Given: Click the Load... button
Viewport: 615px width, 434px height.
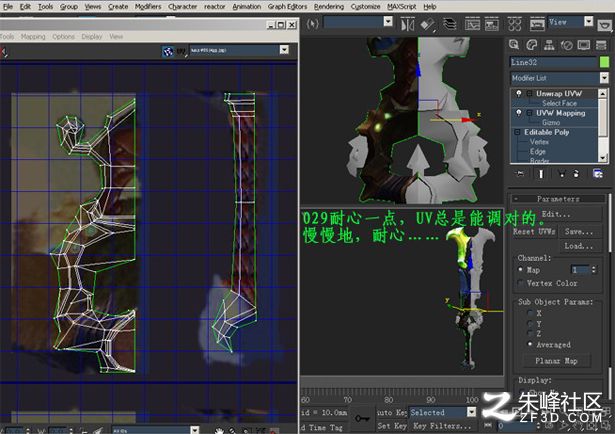Looking at the screenshot, I should 579,246.
